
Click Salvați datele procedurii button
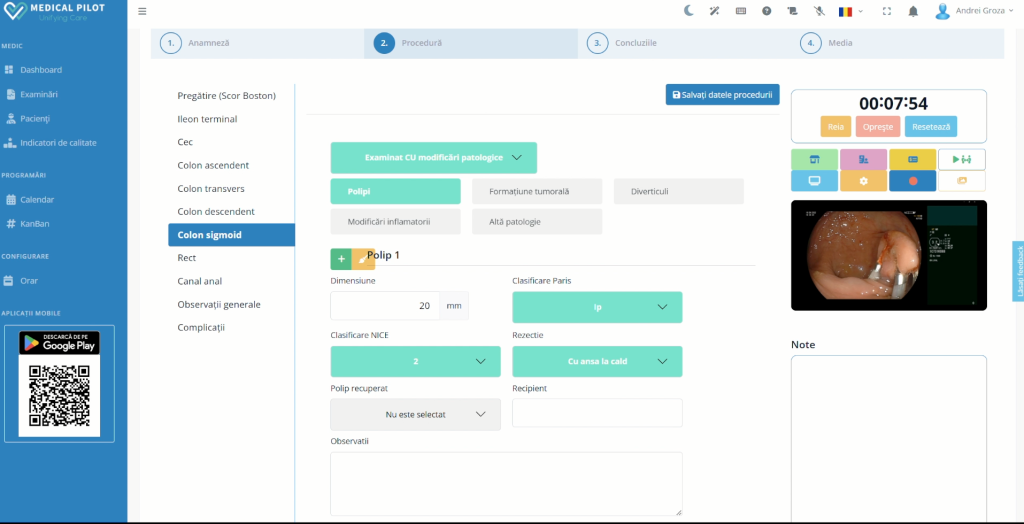[x=722, y=94]
